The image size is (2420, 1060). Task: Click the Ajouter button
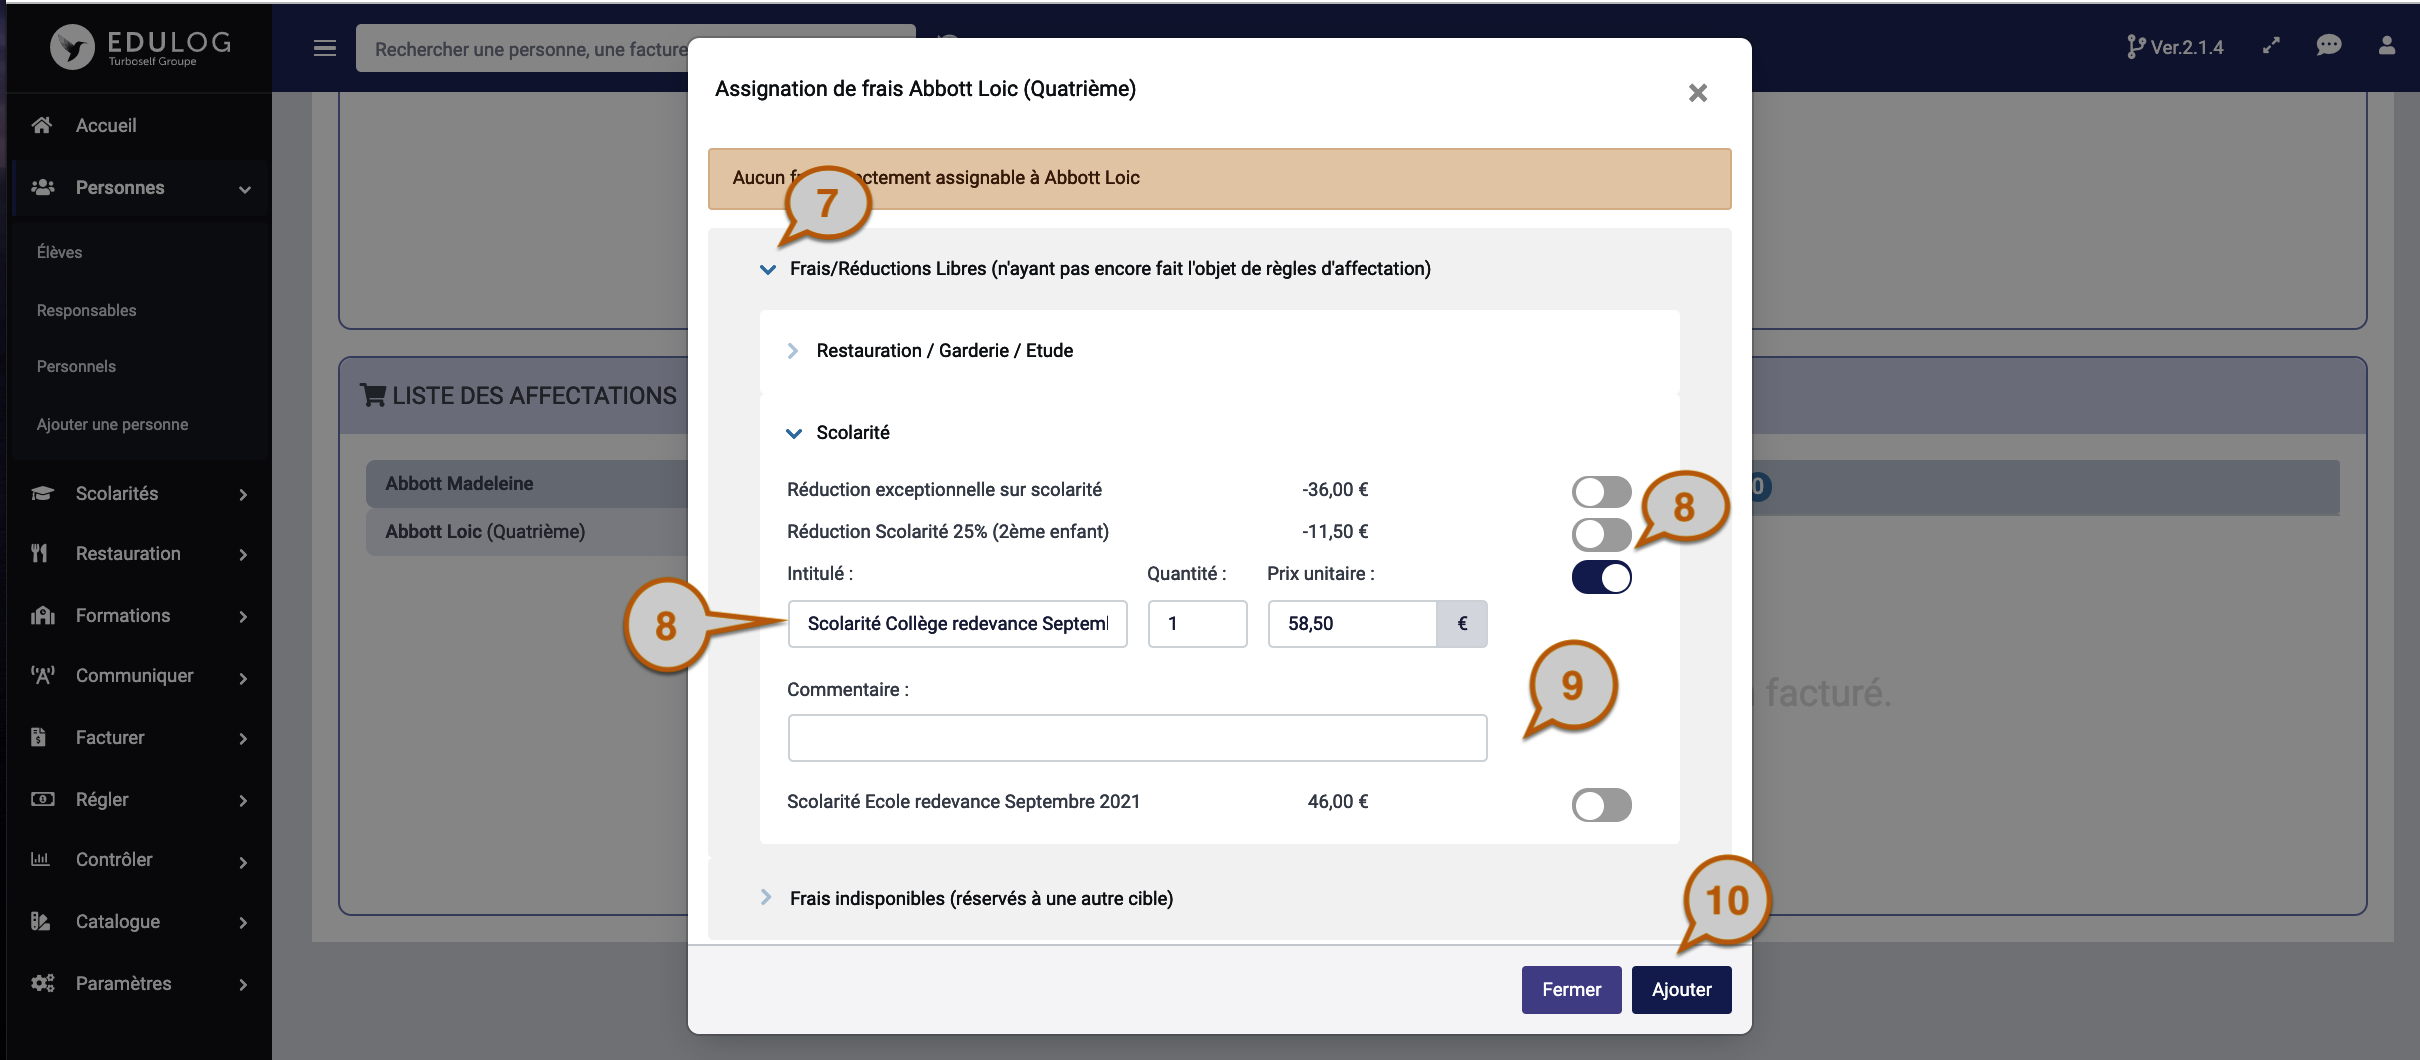point(1681,989)
